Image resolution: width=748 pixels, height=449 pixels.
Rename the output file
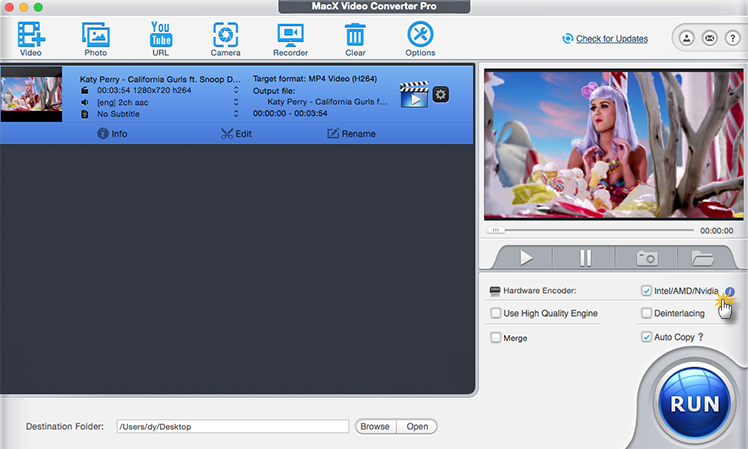[x=351, y=134]
